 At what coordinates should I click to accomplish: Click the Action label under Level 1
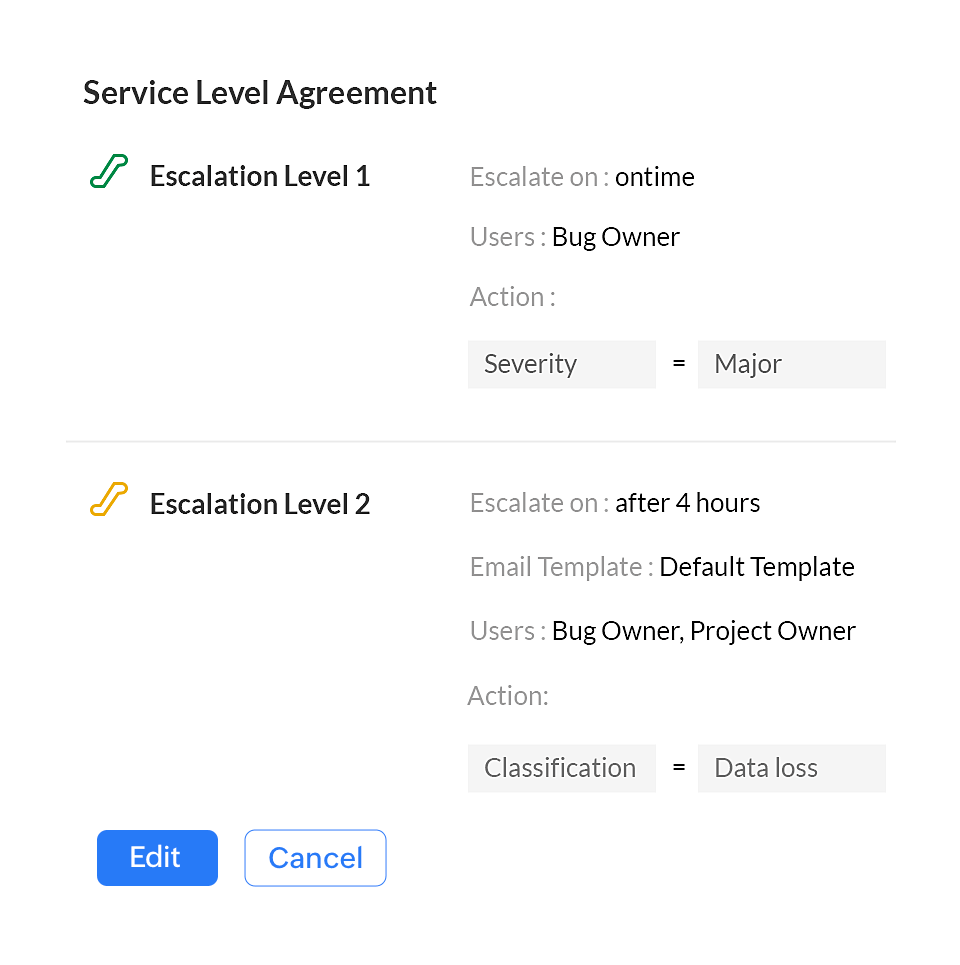coord(511,297)
